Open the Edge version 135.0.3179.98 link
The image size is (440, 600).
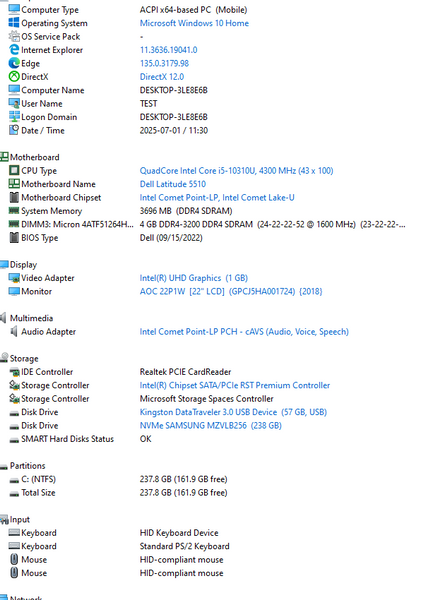[164, 63]
